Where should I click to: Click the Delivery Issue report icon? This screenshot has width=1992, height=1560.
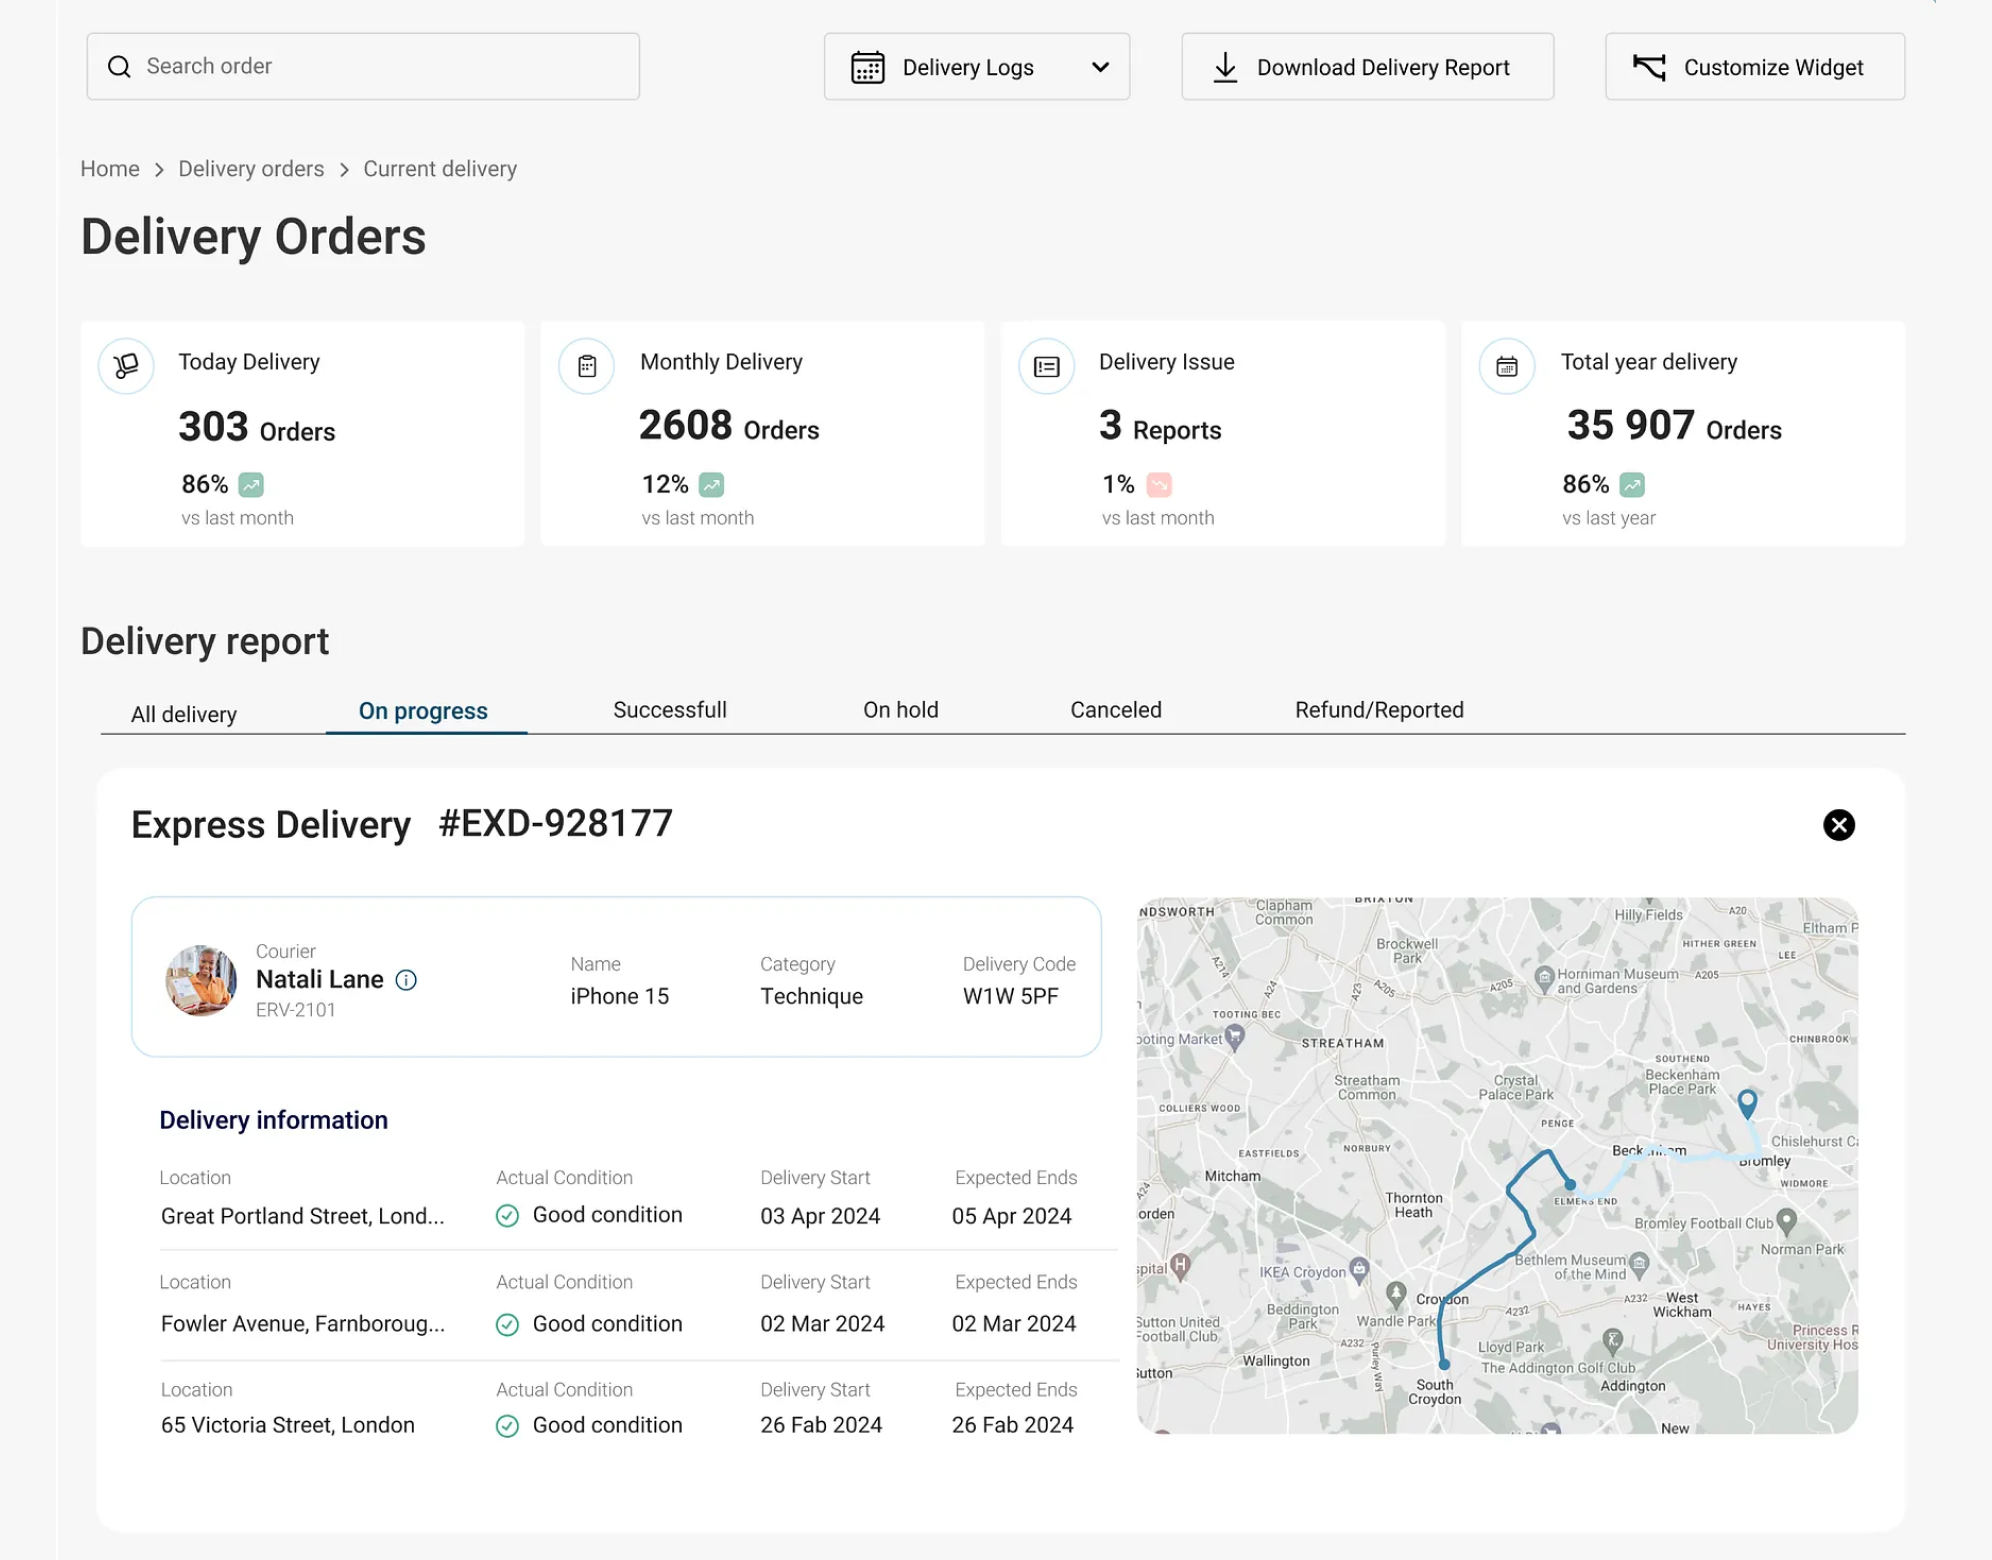tap(1046, 367)
